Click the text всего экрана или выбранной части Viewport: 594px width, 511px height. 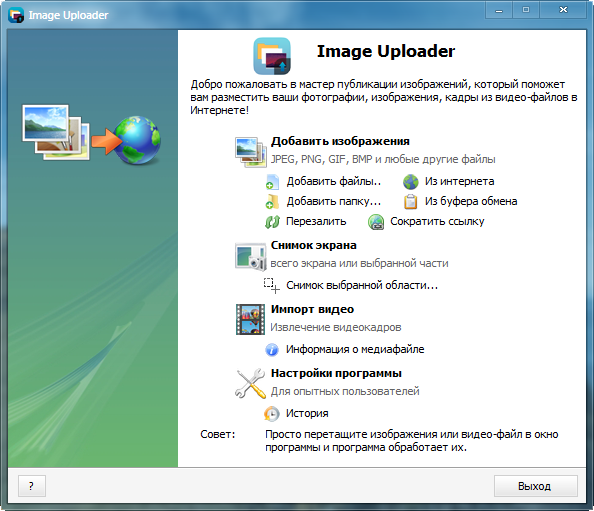(x=359, y=263)
